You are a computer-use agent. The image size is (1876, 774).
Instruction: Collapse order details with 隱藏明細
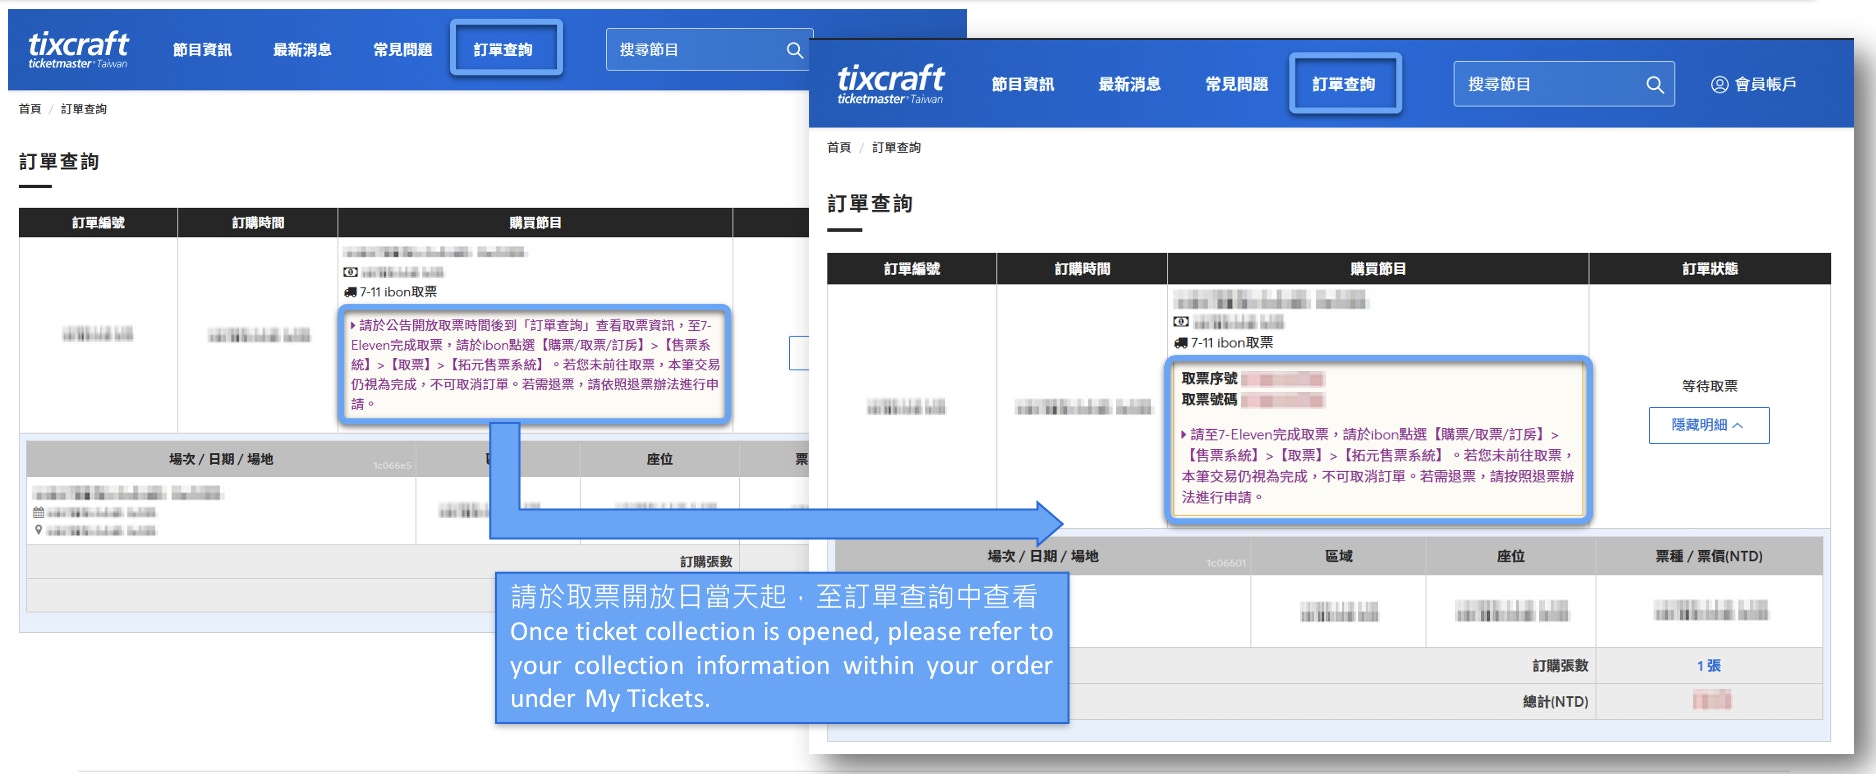point(1708,425)
